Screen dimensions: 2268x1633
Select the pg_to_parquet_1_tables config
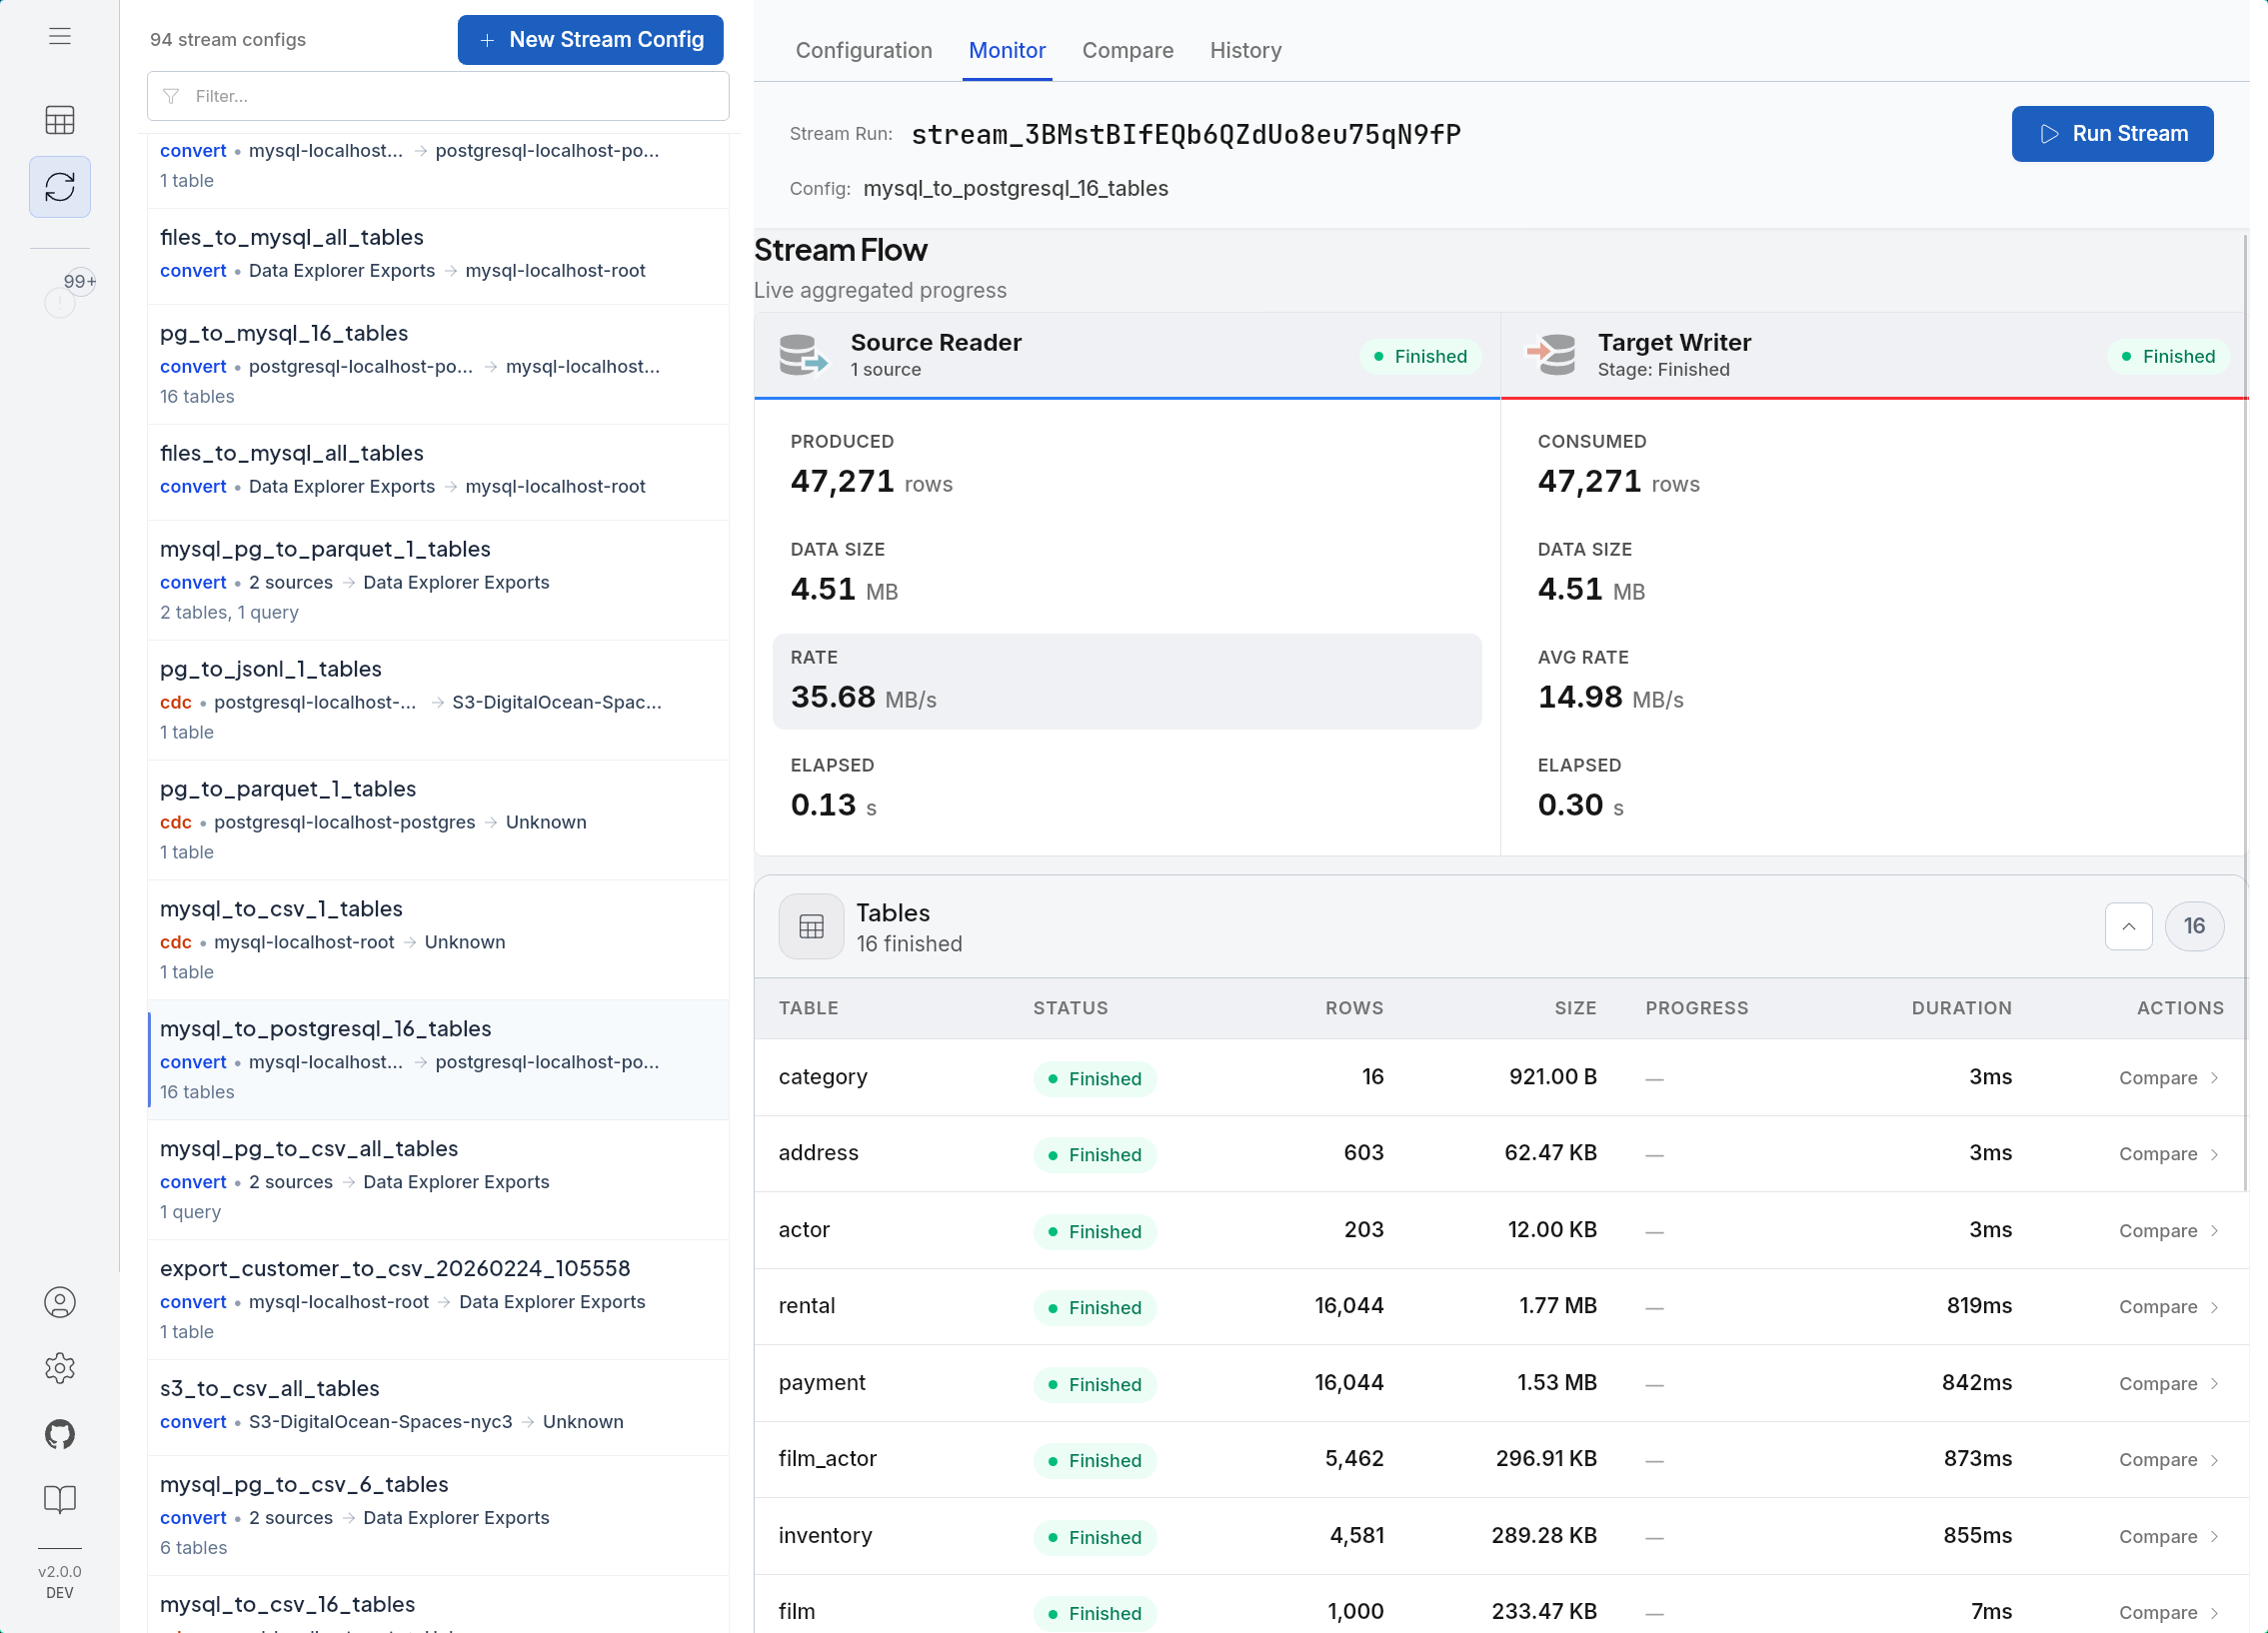coord(438,820)
